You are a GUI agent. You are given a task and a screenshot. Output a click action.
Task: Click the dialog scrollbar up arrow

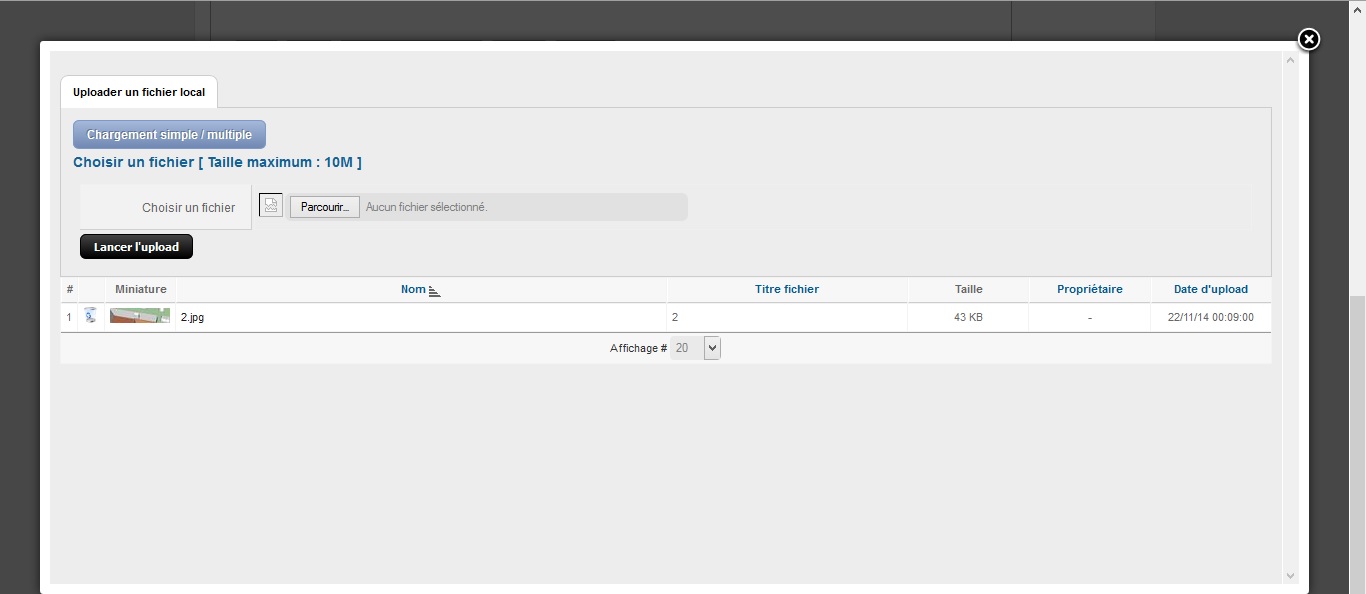tap(1290, 61)
